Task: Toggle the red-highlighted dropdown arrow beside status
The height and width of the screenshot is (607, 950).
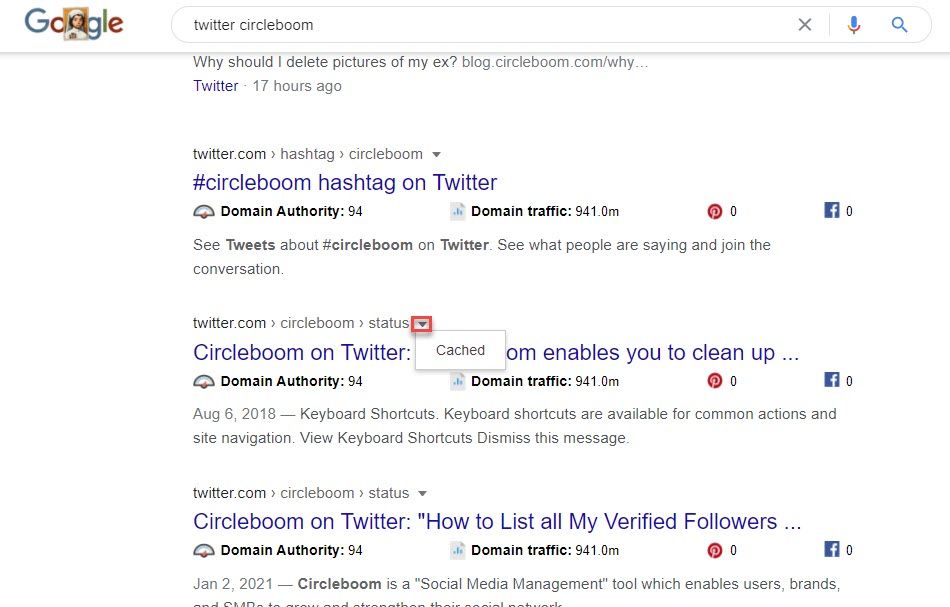Action: (423, 324)
